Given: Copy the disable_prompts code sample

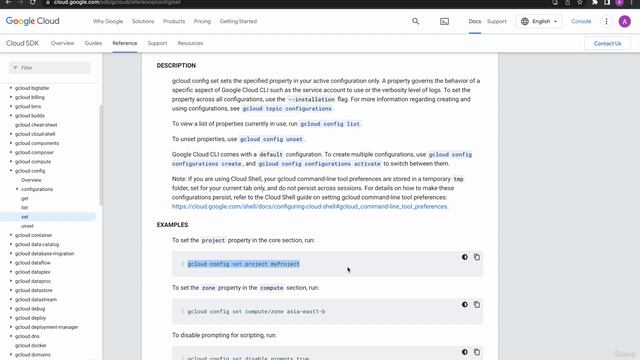Looking at the screenshot, I should point(477,352).
